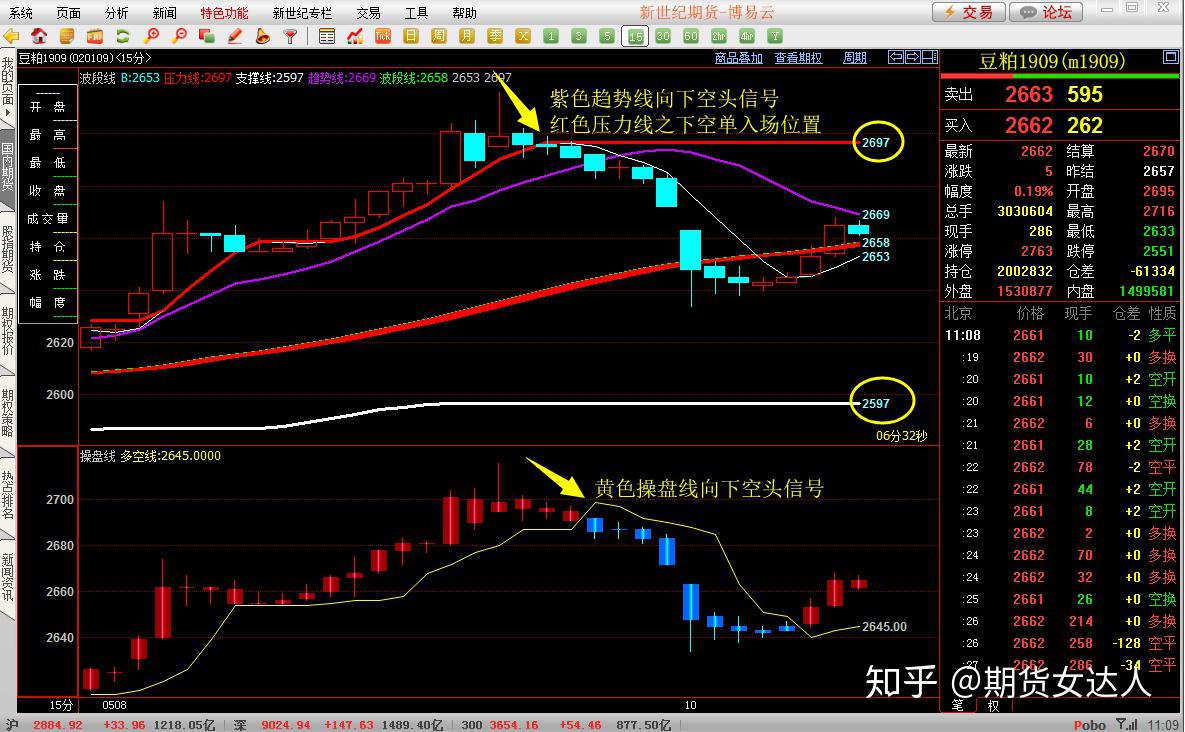Click the red filter funnel icon
Image resolution: width=1185 pixels, height=732 pixels.
(290, 36)
